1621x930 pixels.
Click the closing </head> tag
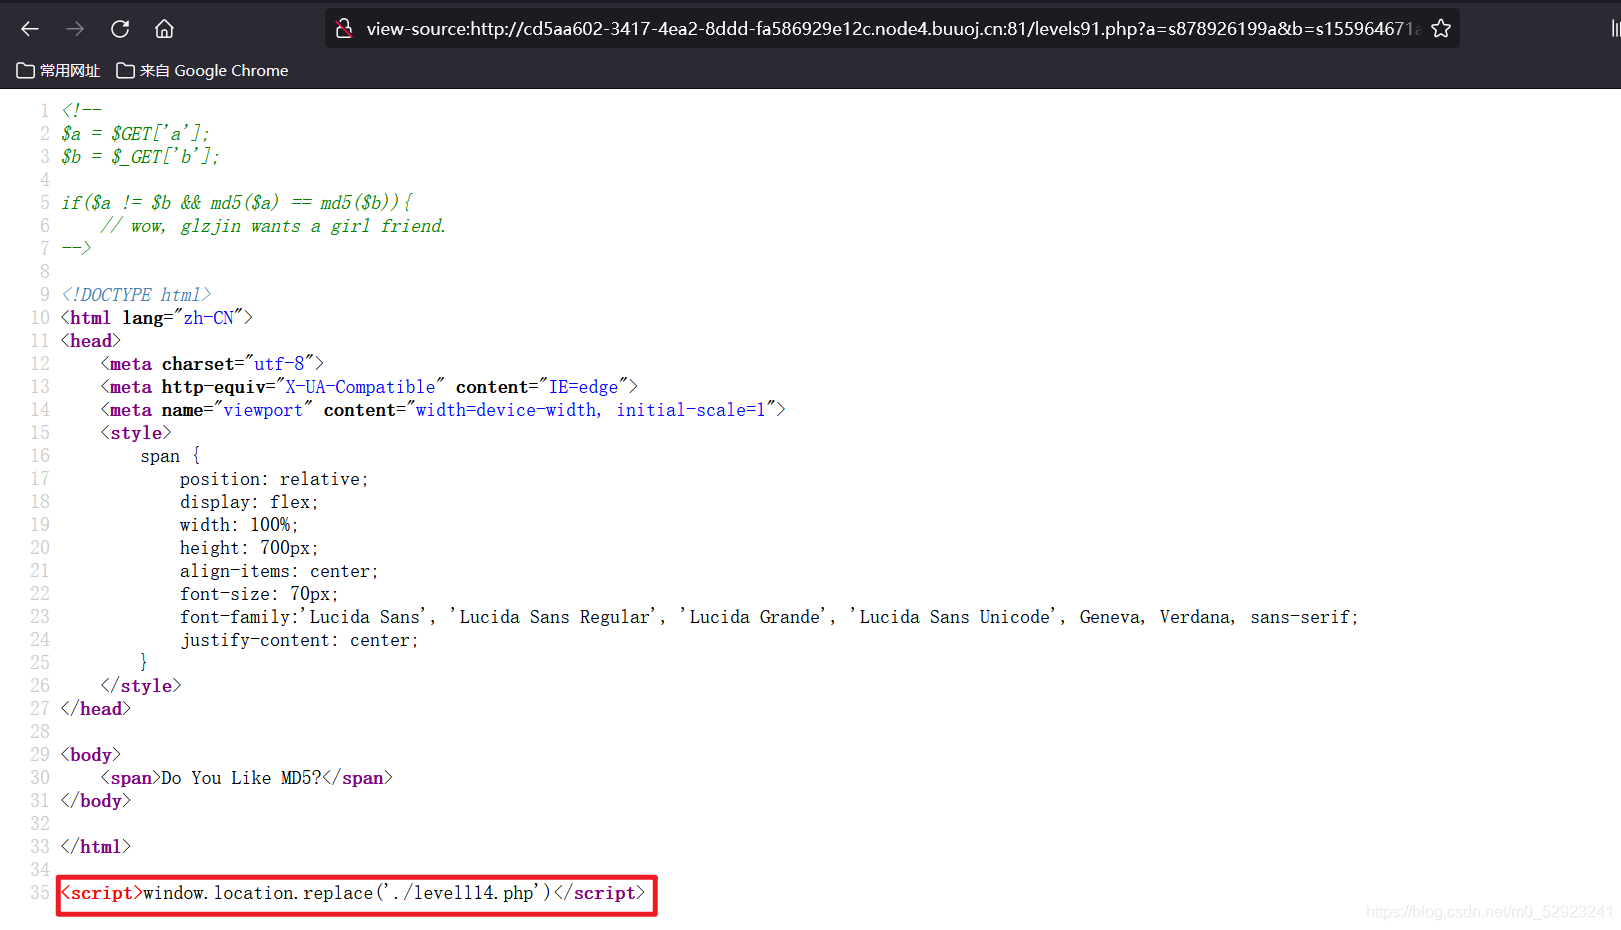click(x=96, y=709)
